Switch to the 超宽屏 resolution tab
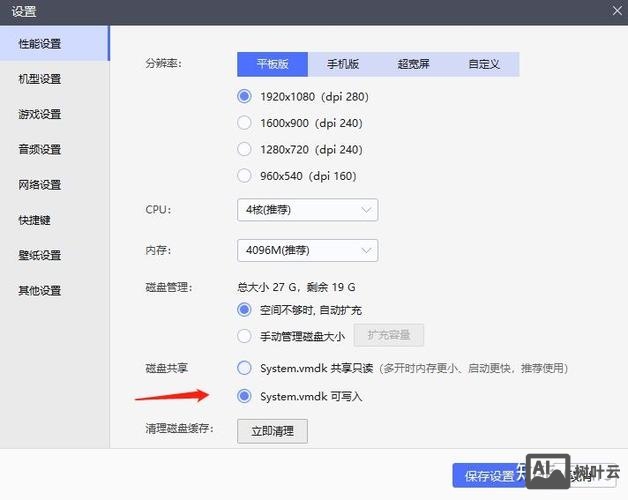This screenshot has width=628, height=500. [x=413, y=64]
